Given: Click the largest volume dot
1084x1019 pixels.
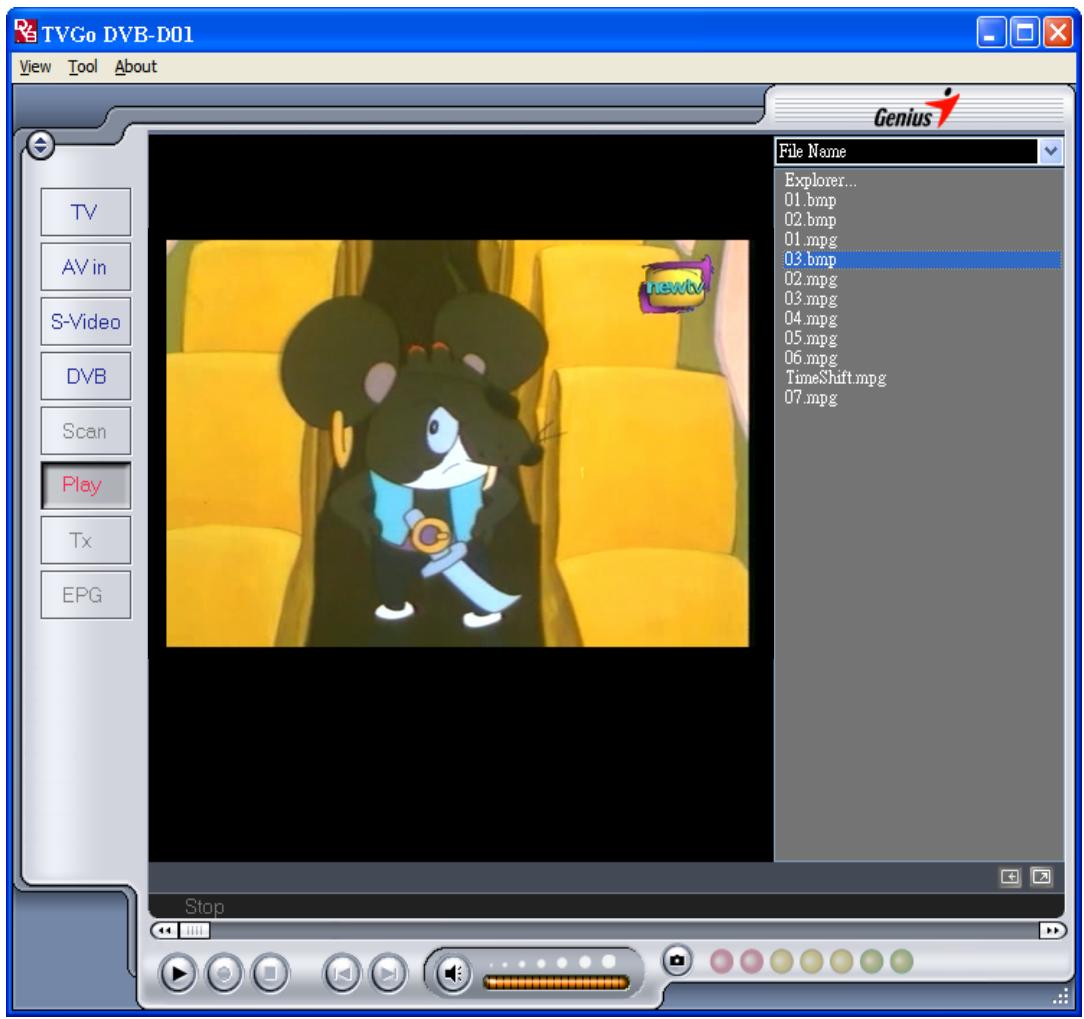Looking at the screenshot, I should [x=608, y=961].
